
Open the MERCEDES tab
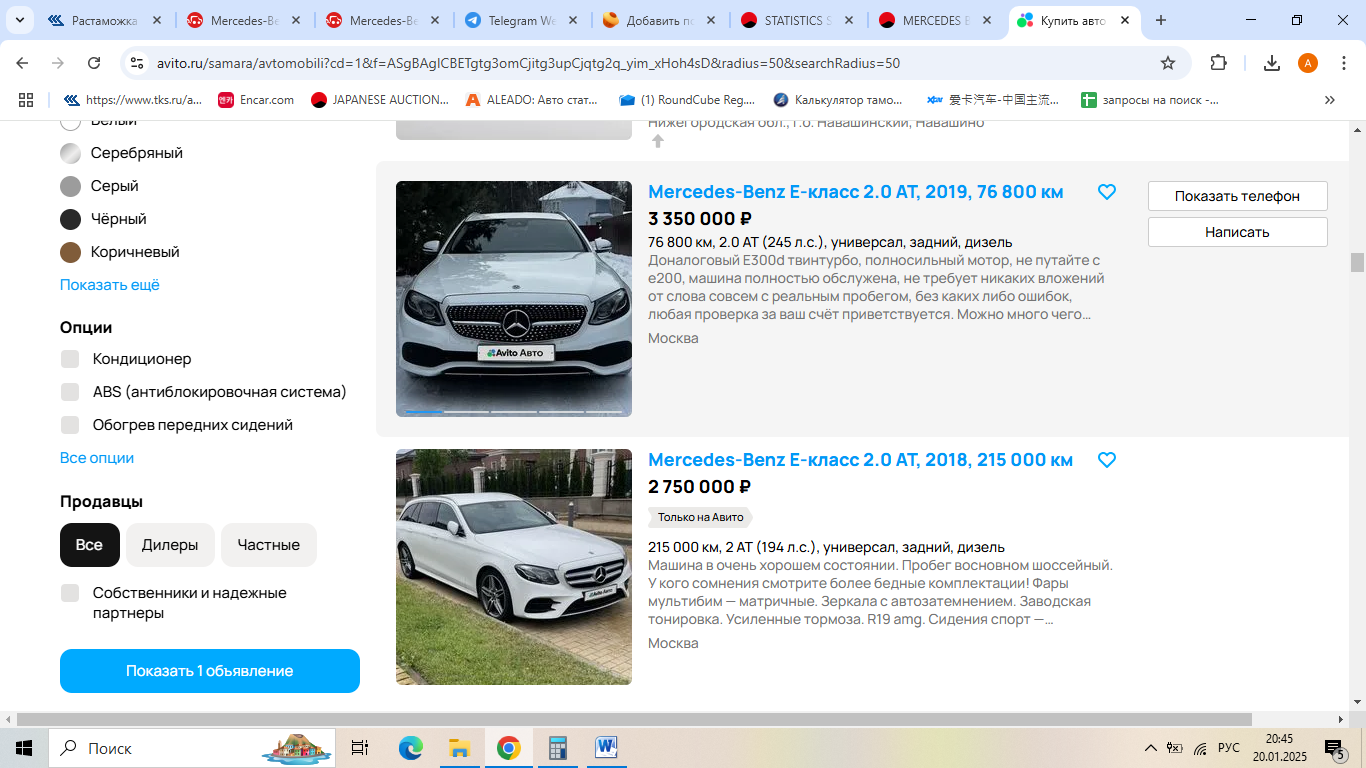click(935, 20)
